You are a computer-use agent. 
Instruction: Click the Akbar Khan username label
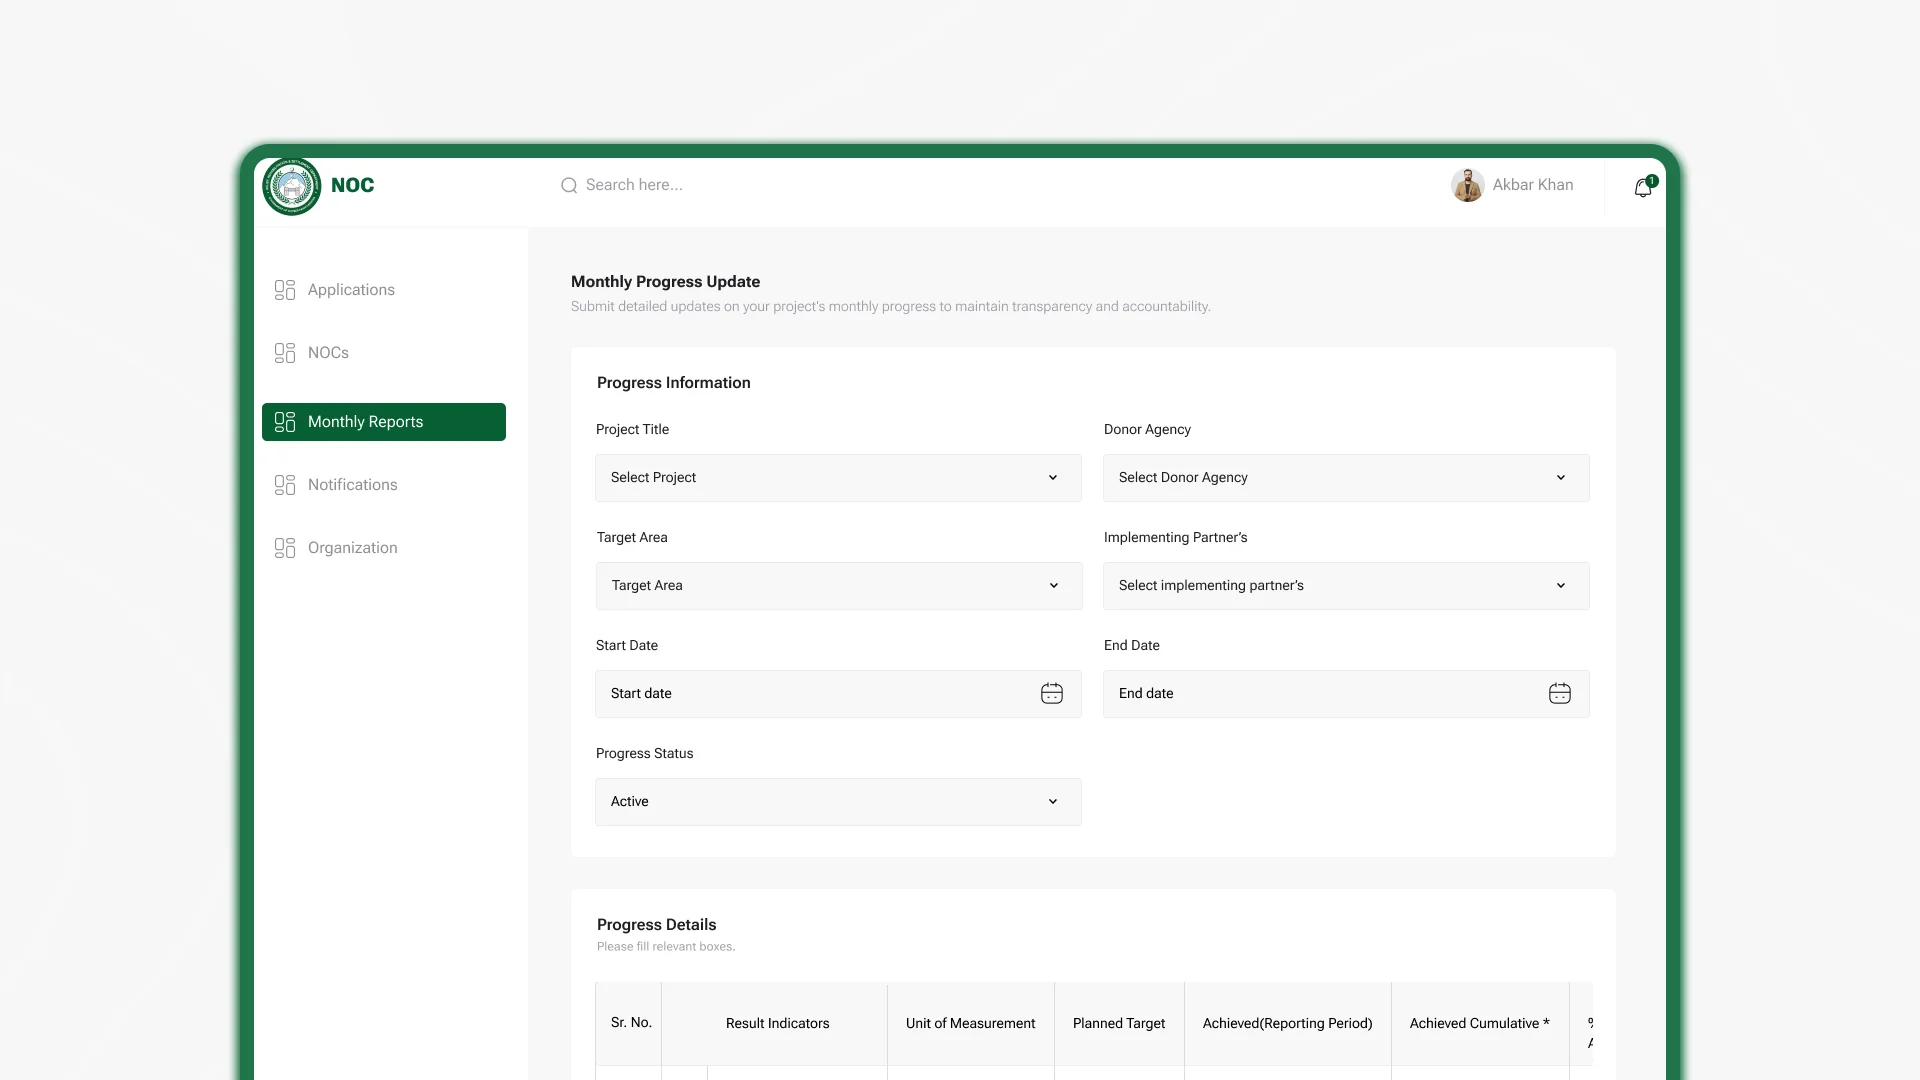[1533, 185]
